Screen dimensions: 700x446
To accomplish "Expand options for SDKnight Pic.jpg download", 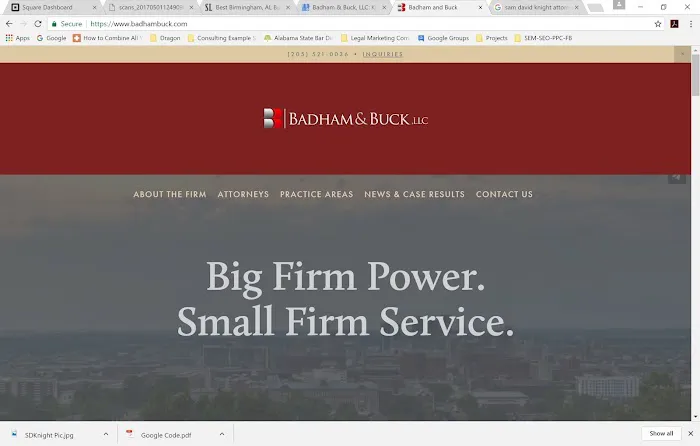I will coord(106,434).
